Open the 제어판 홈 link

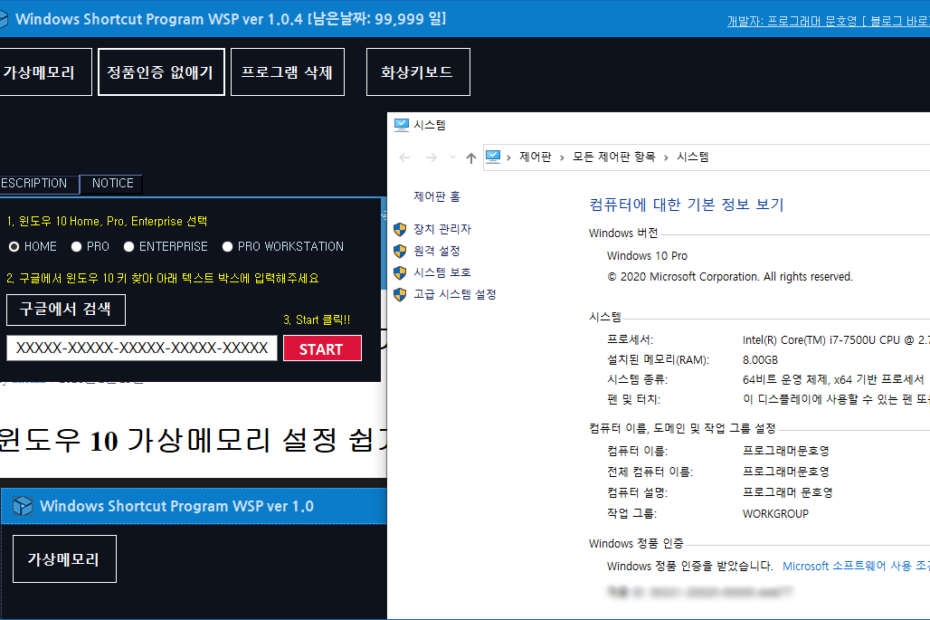[x=437, y=197]
